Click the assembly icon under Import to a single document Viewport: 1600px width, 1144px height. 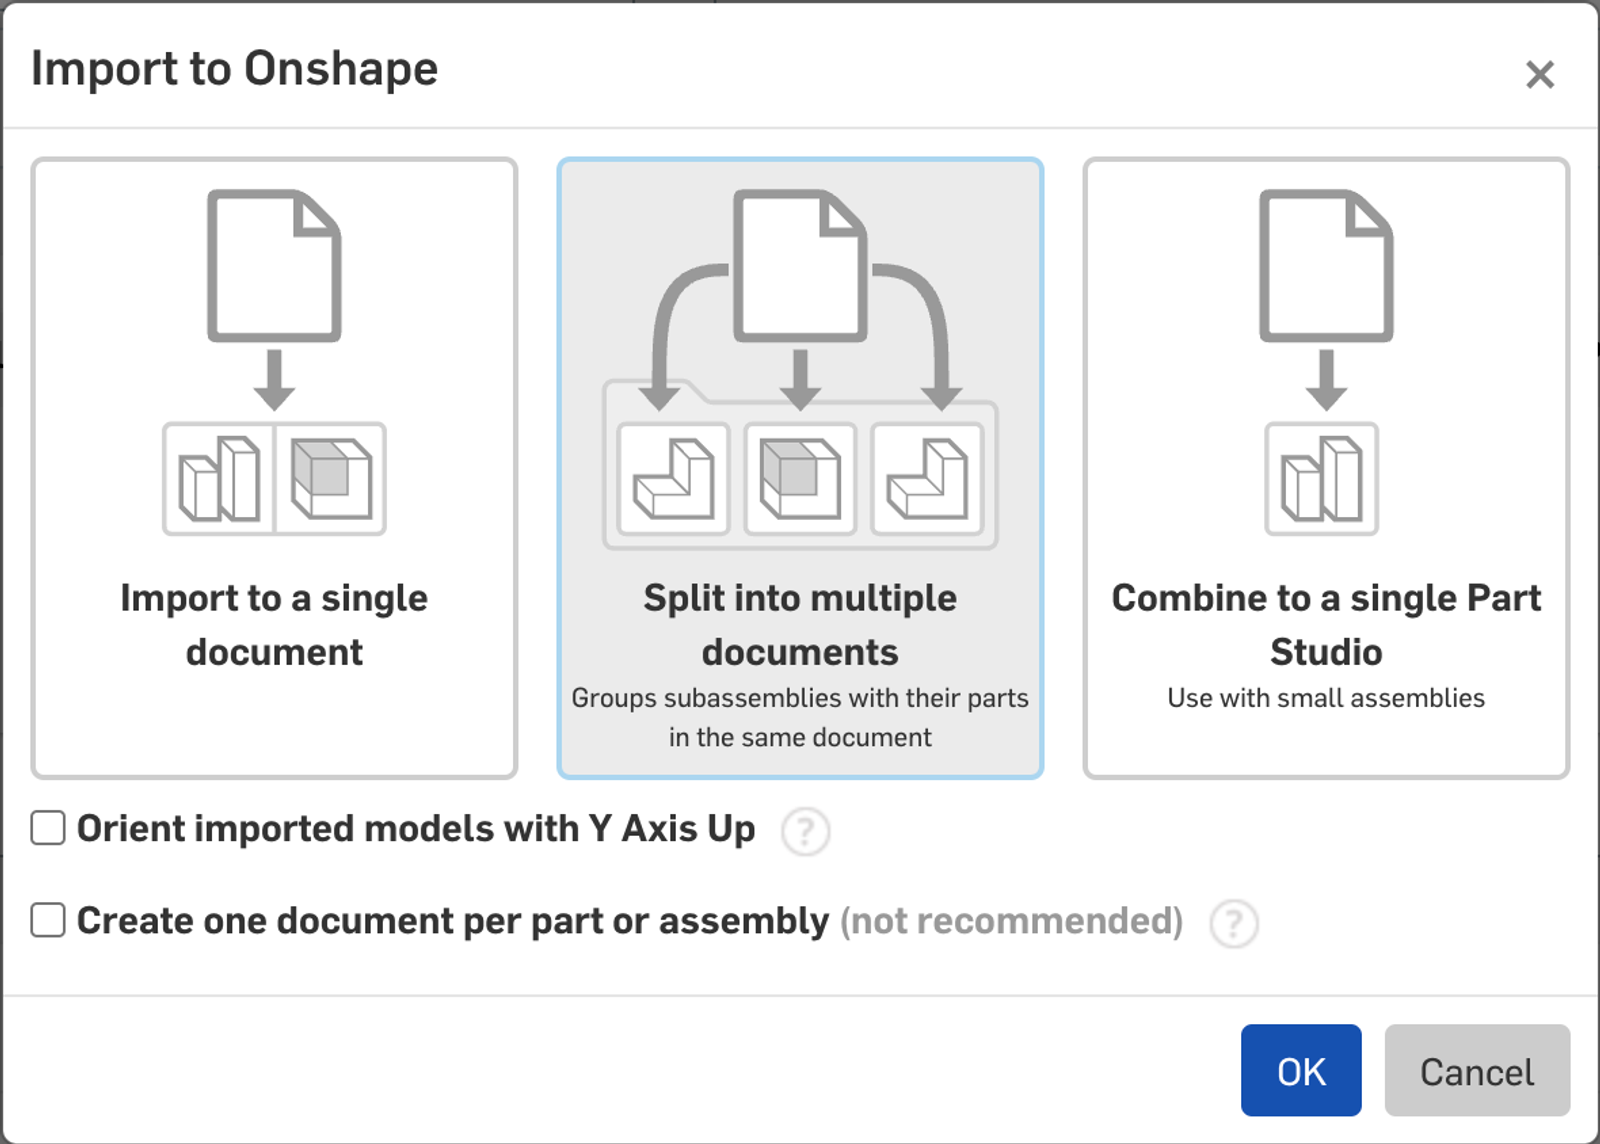219,479
